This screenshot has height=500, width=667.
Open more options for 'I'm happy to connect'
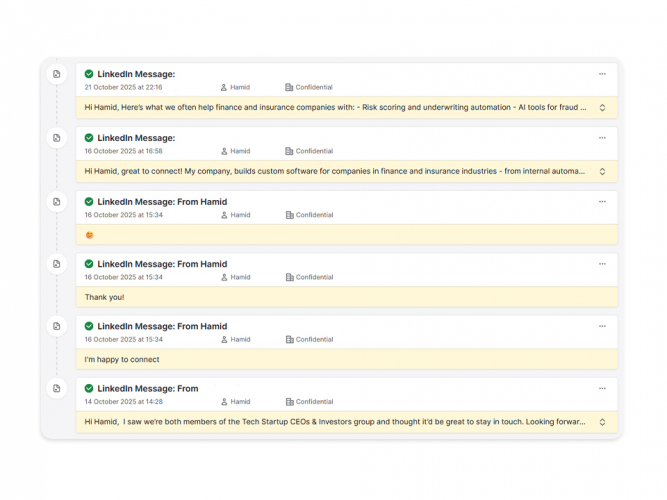pos(602,326)
